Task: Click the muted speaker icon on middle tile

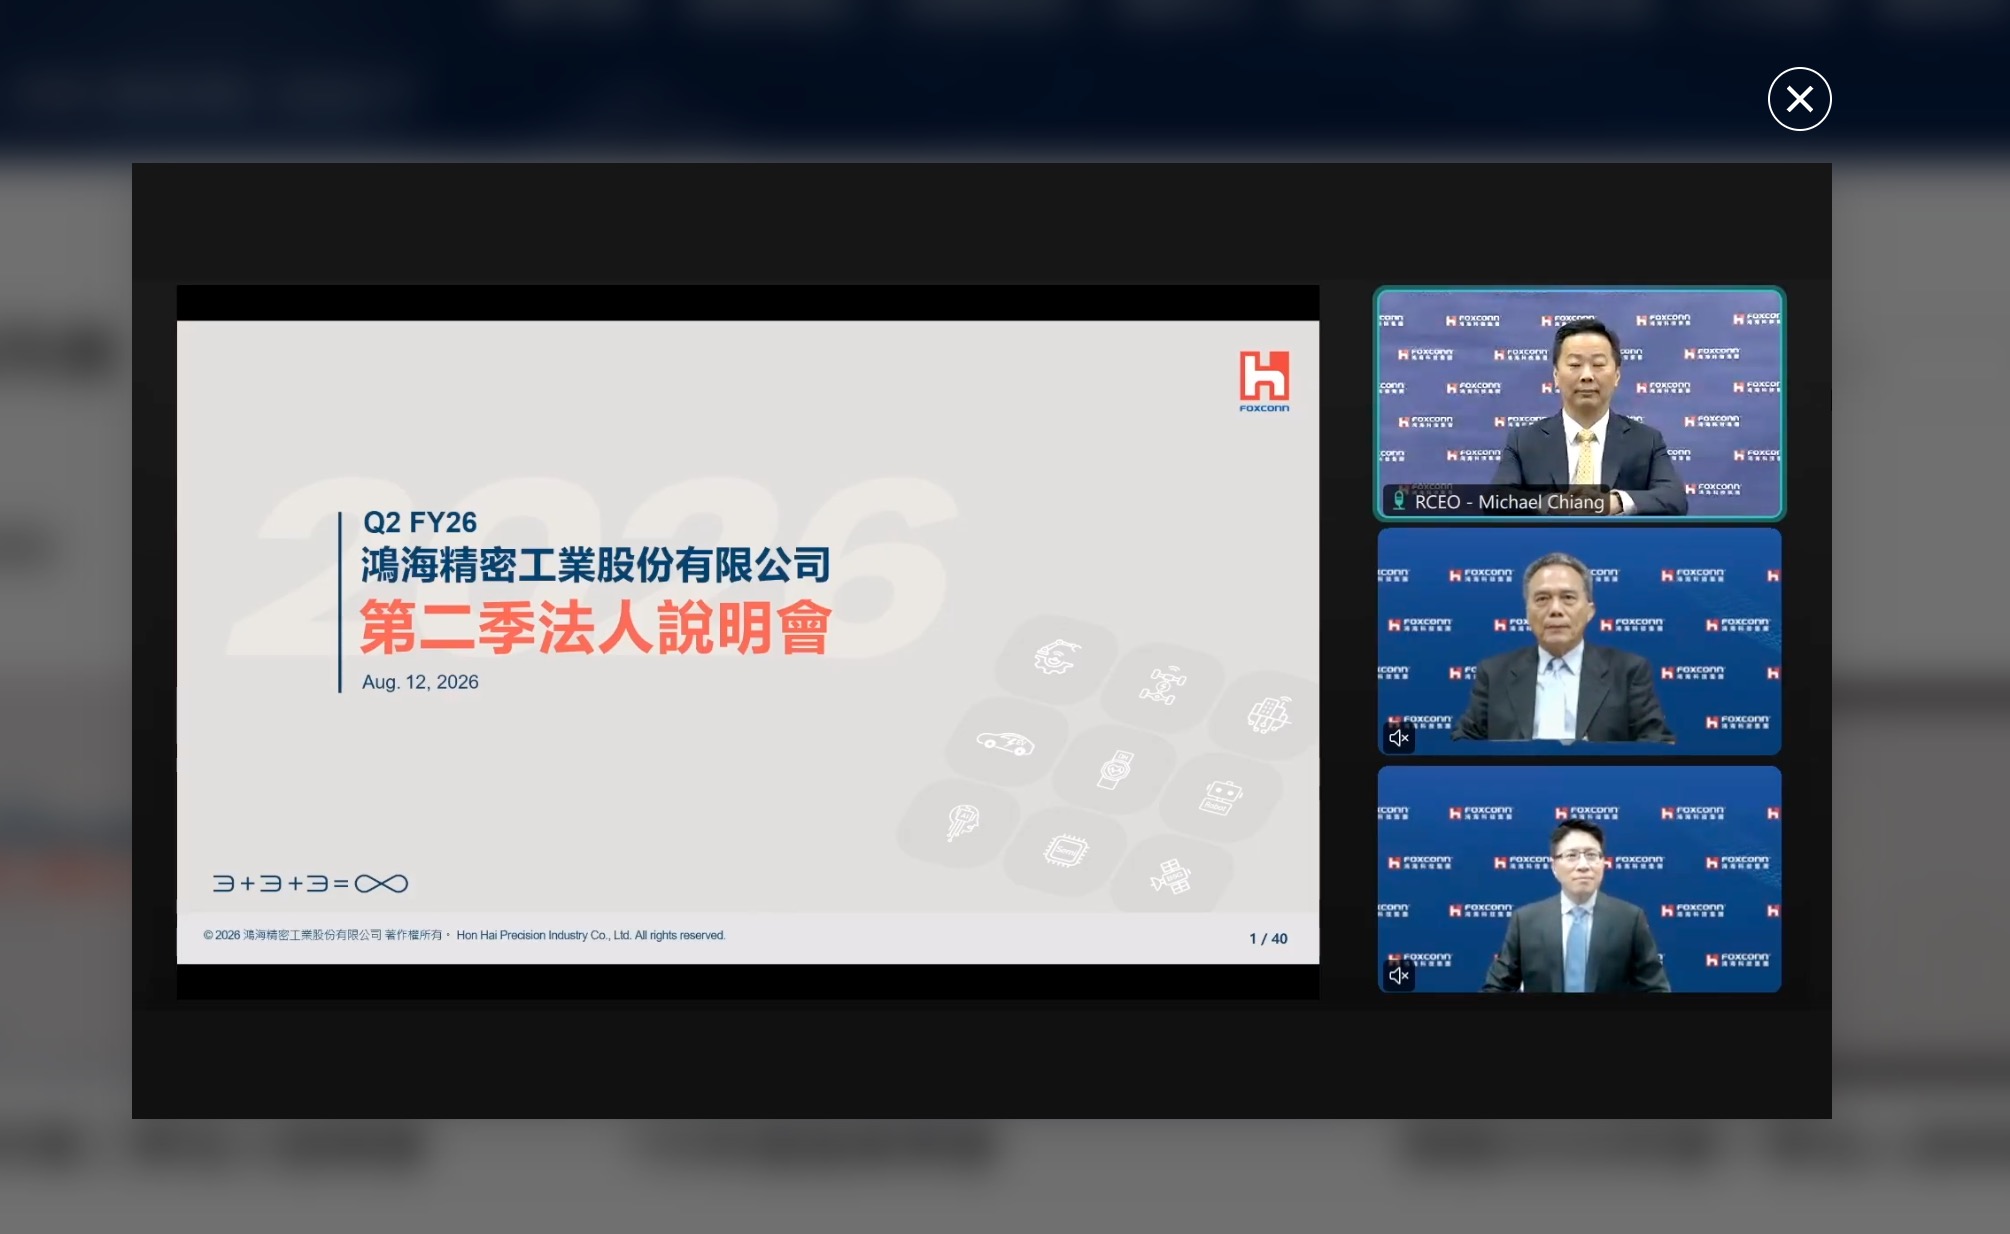Action: click(x=1399, y=738)
